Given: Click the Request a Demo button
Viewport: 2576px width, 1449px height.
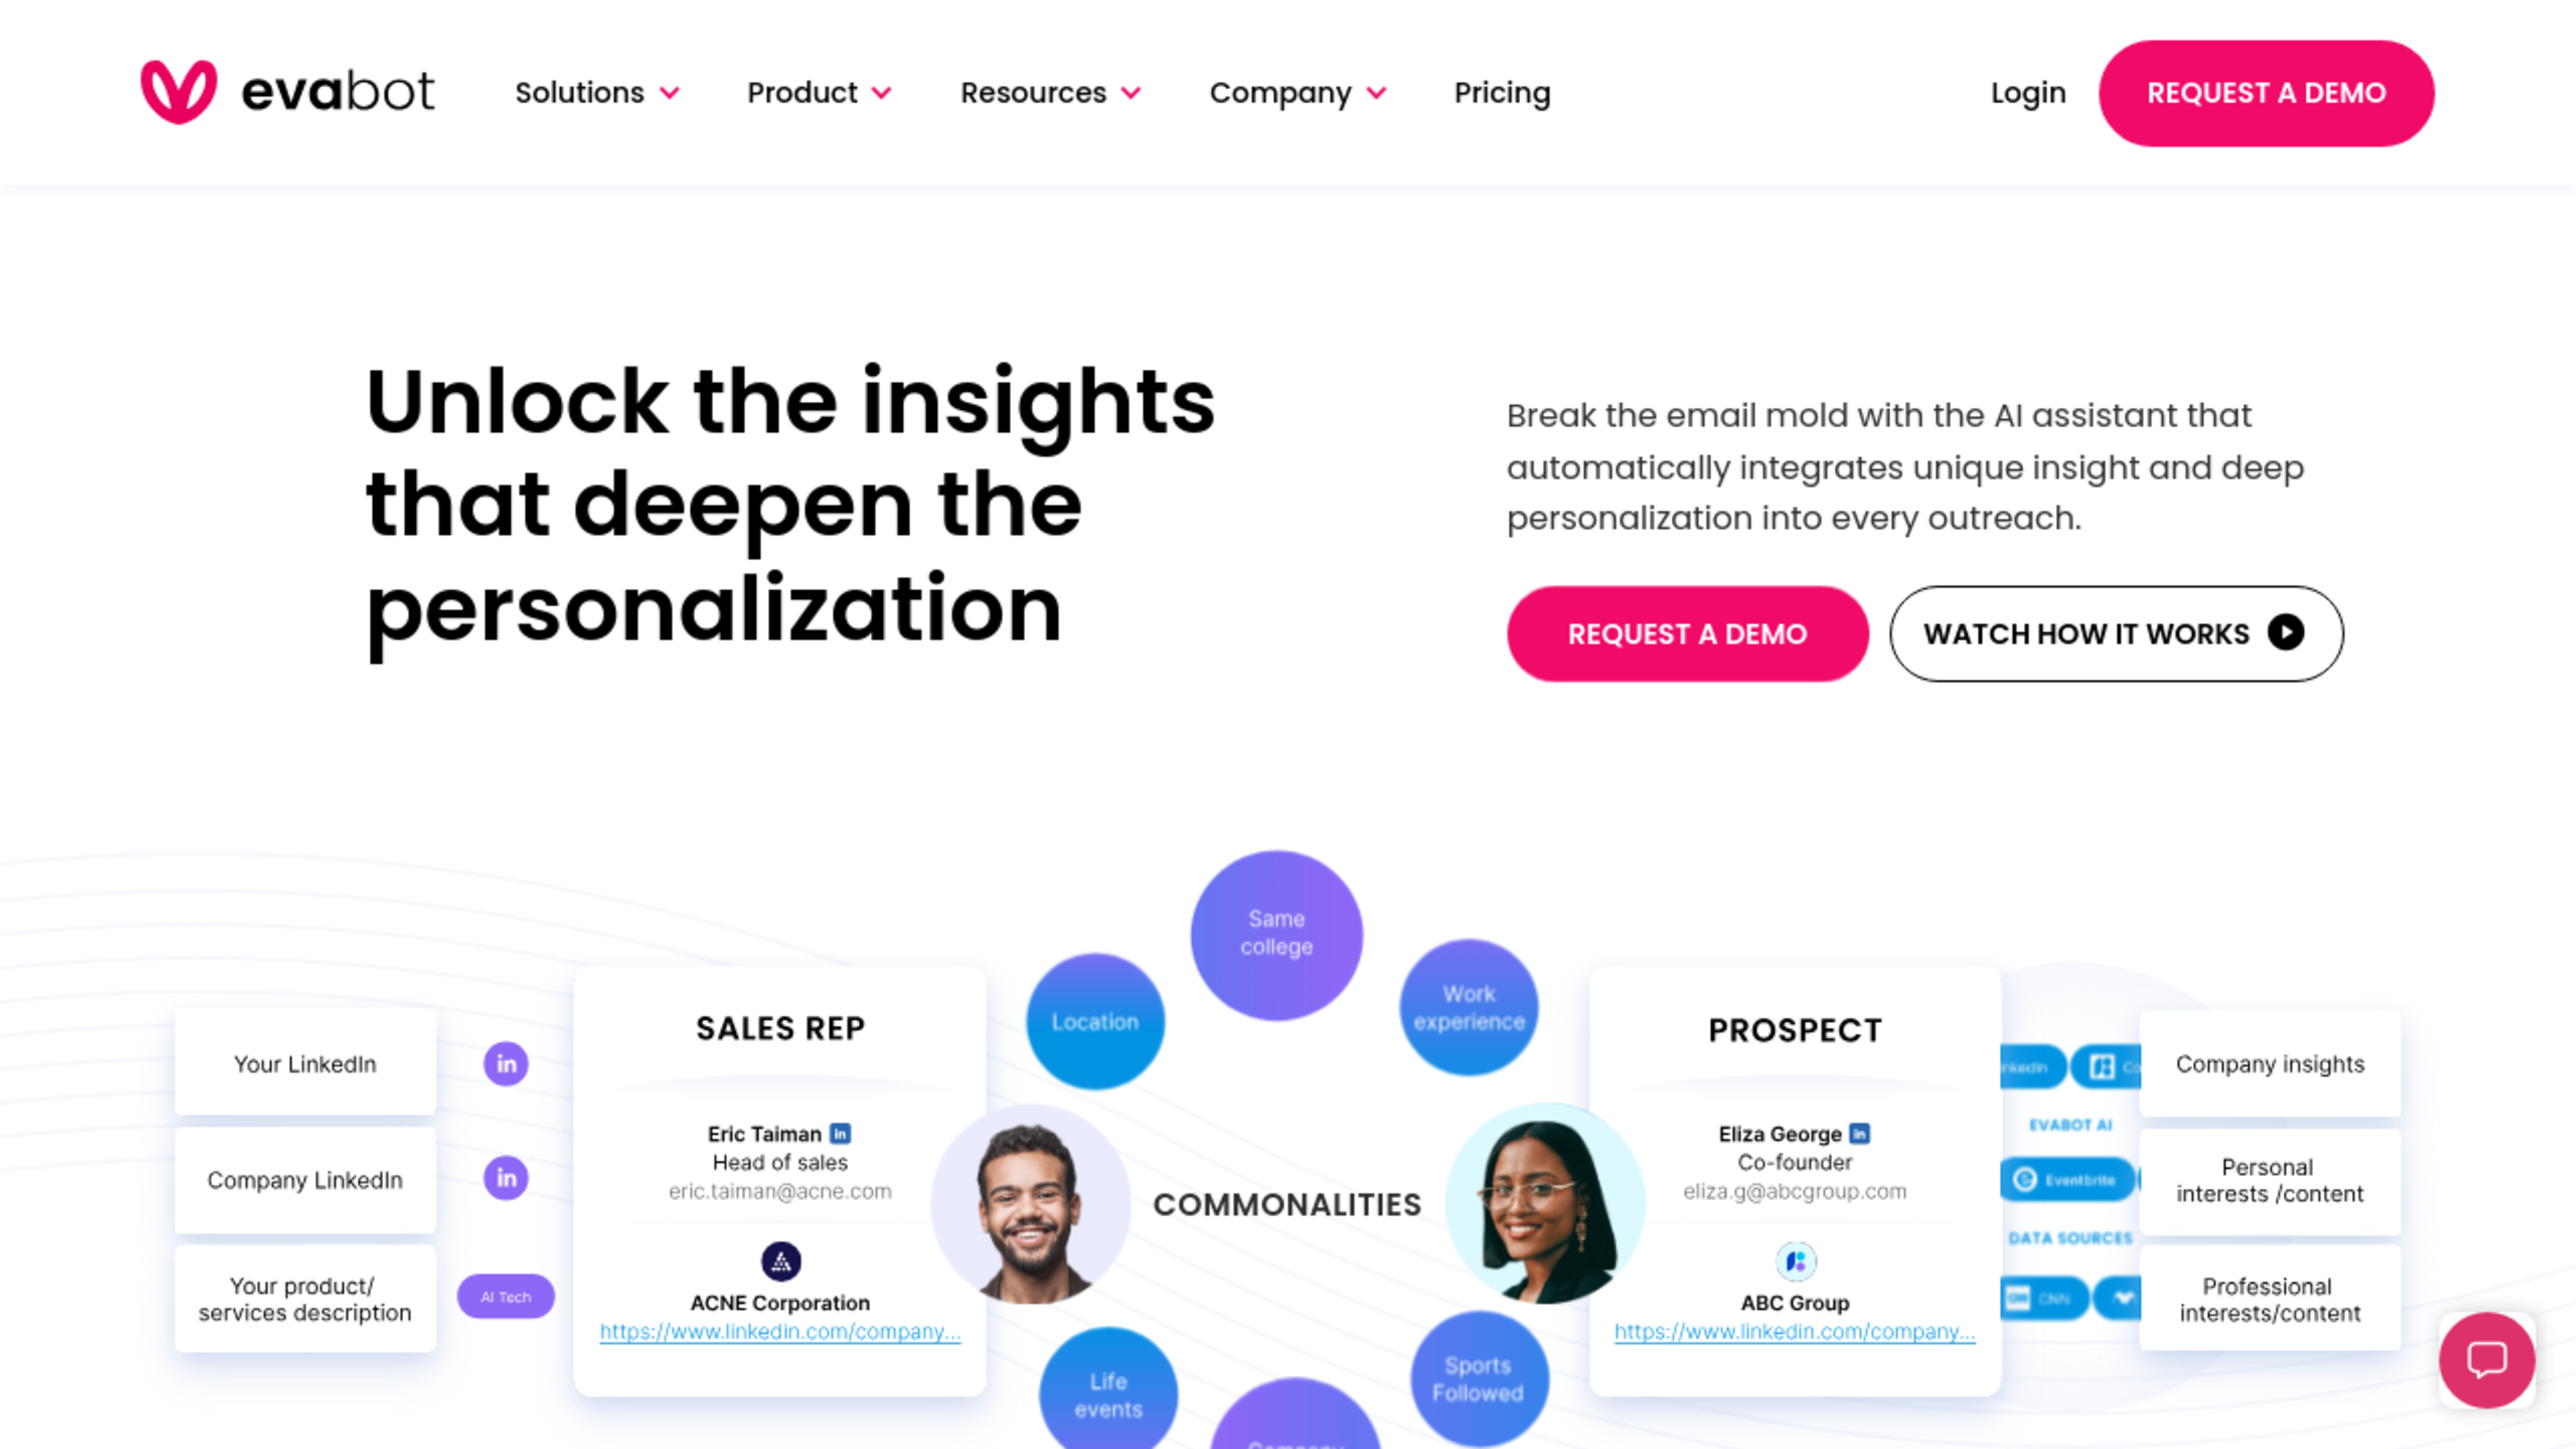Looking at the screenshot, I should tap(1686, 633).
